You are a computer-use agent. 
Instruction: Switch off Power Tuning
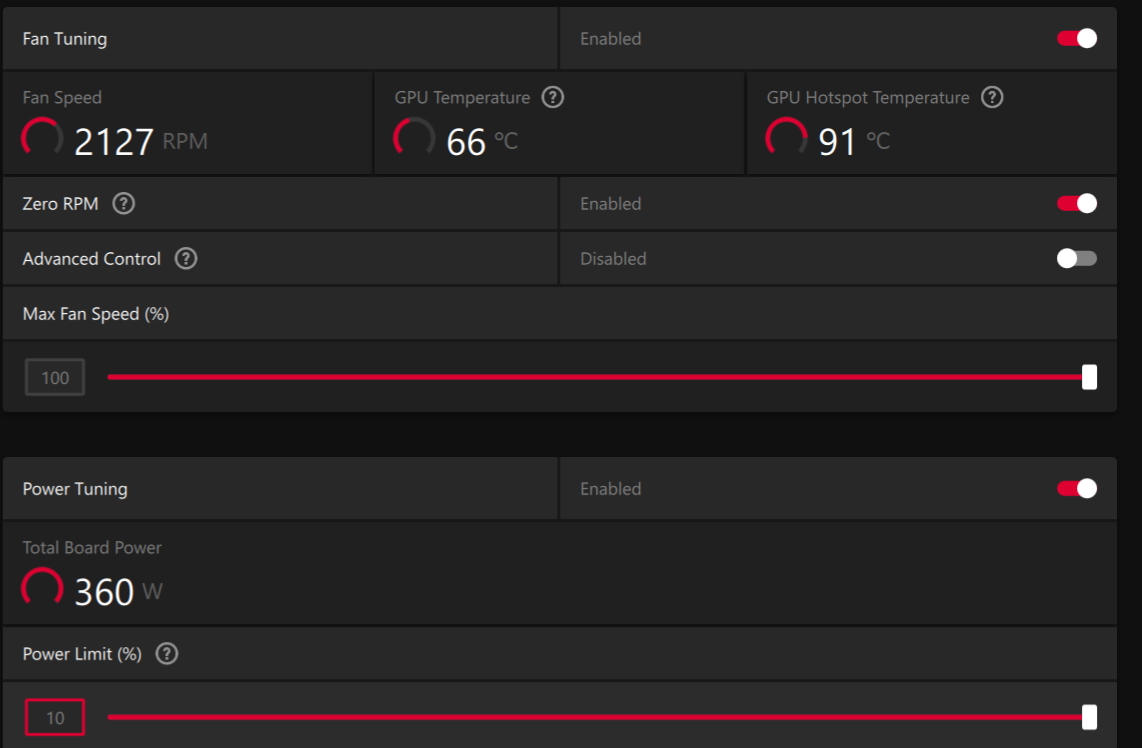[x=1077, y=489]
